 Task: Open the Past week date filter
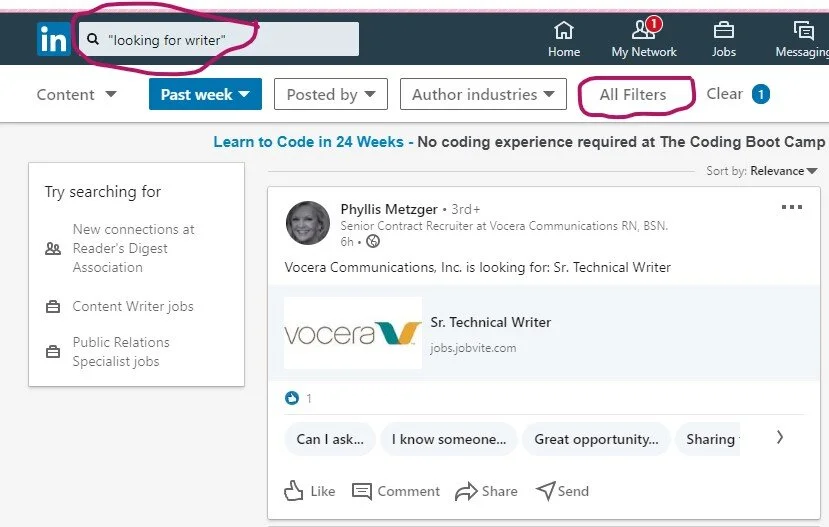click(205, 94)
